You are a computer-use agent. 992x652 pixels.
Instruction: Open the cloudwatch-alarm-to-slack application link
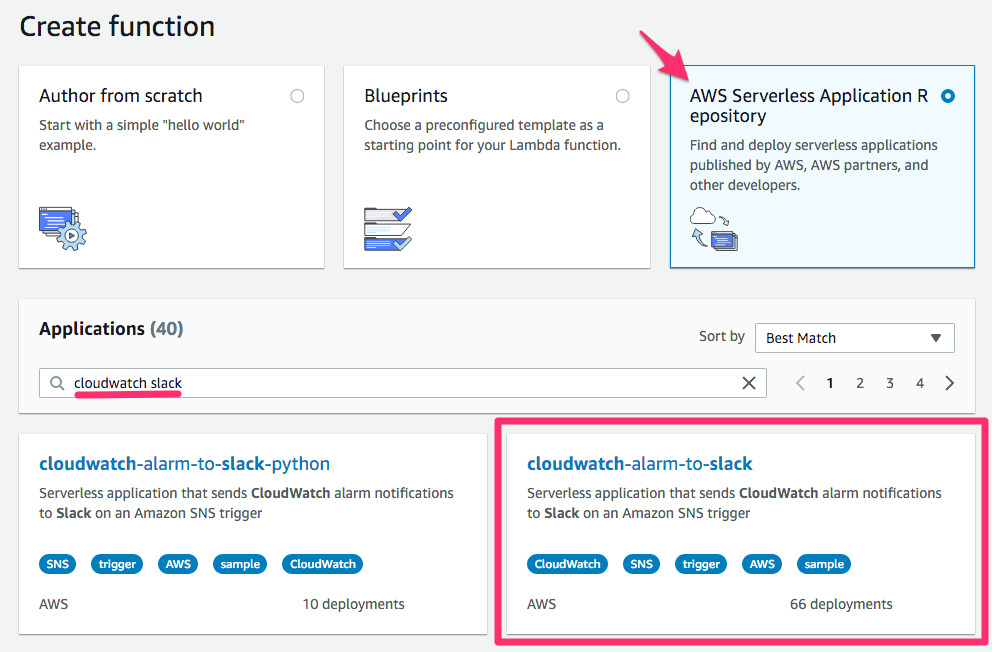tap(639, 463)
